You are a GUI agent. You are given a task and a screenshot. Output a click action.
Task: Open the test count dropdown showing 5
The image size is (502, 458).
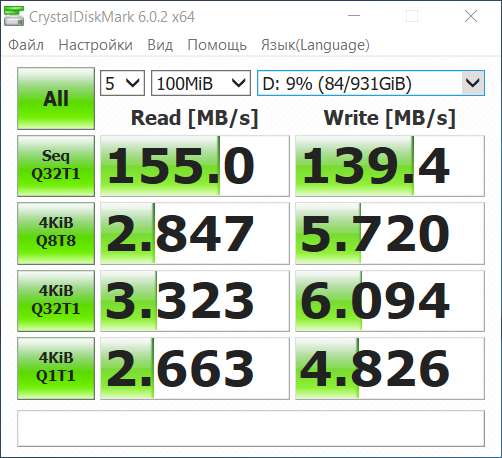122,83
